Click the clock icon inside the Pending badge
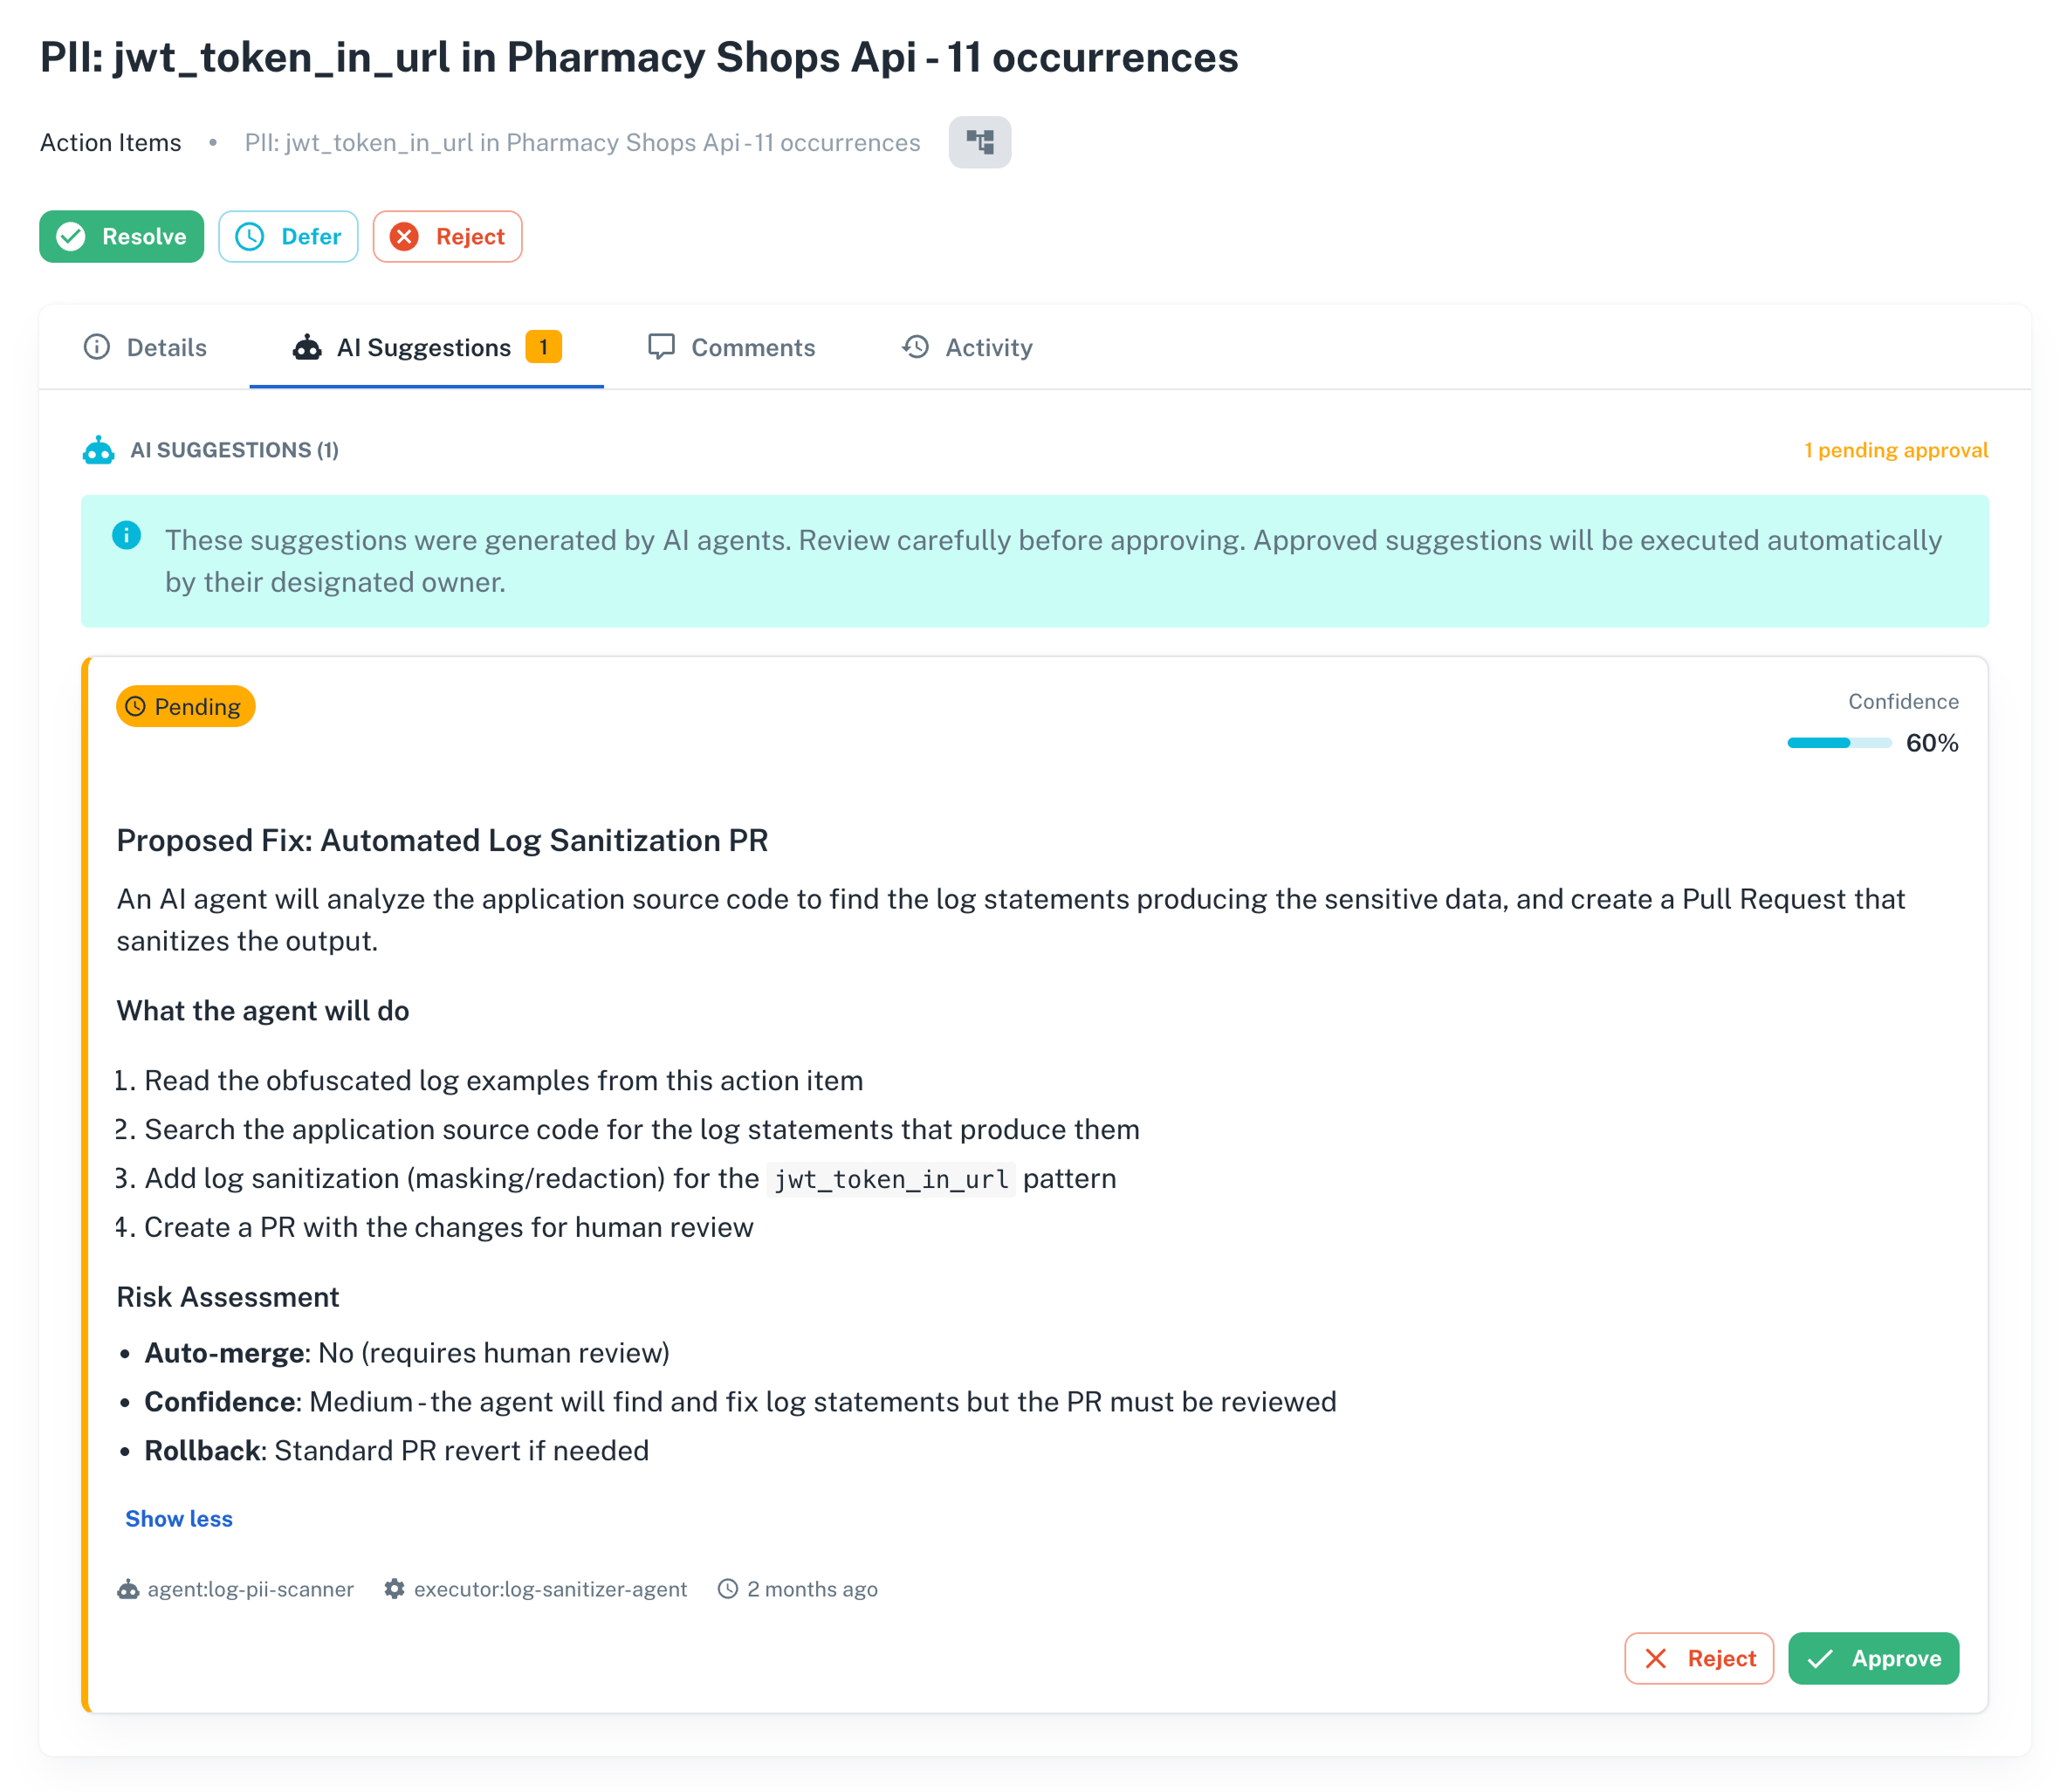The width and height of the screenshot is (2067, 1792). coord(136,706)
